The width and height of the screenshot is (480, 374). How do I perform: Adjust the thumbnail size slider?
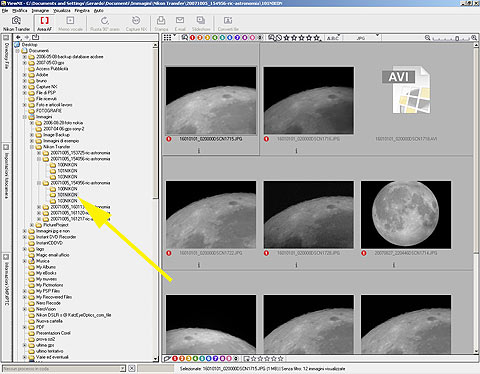coord(450,38)
